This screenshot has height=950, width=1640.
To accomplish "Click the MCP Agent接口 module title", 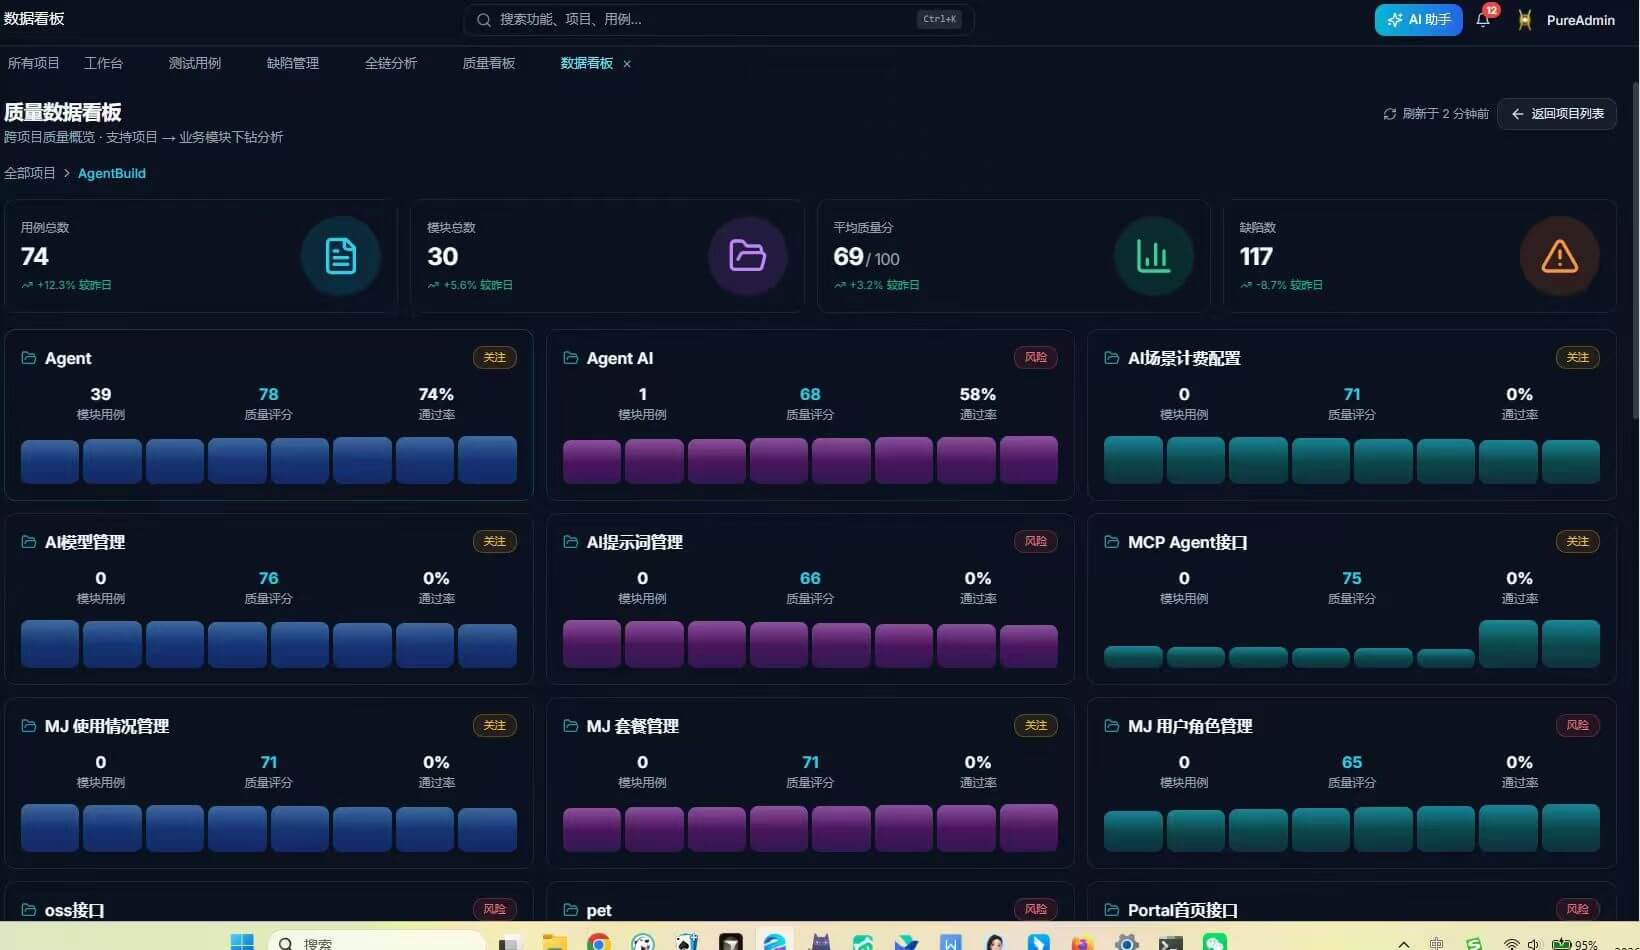I will click(x=1188, y=542).
